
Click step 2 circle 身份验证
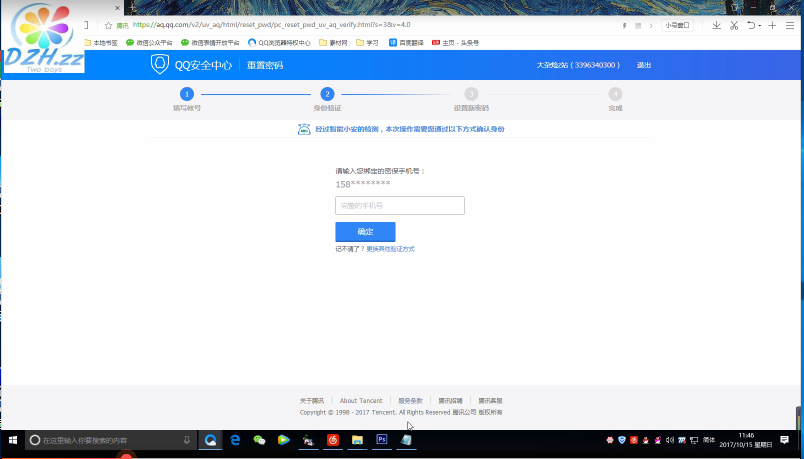coord(327,94)
